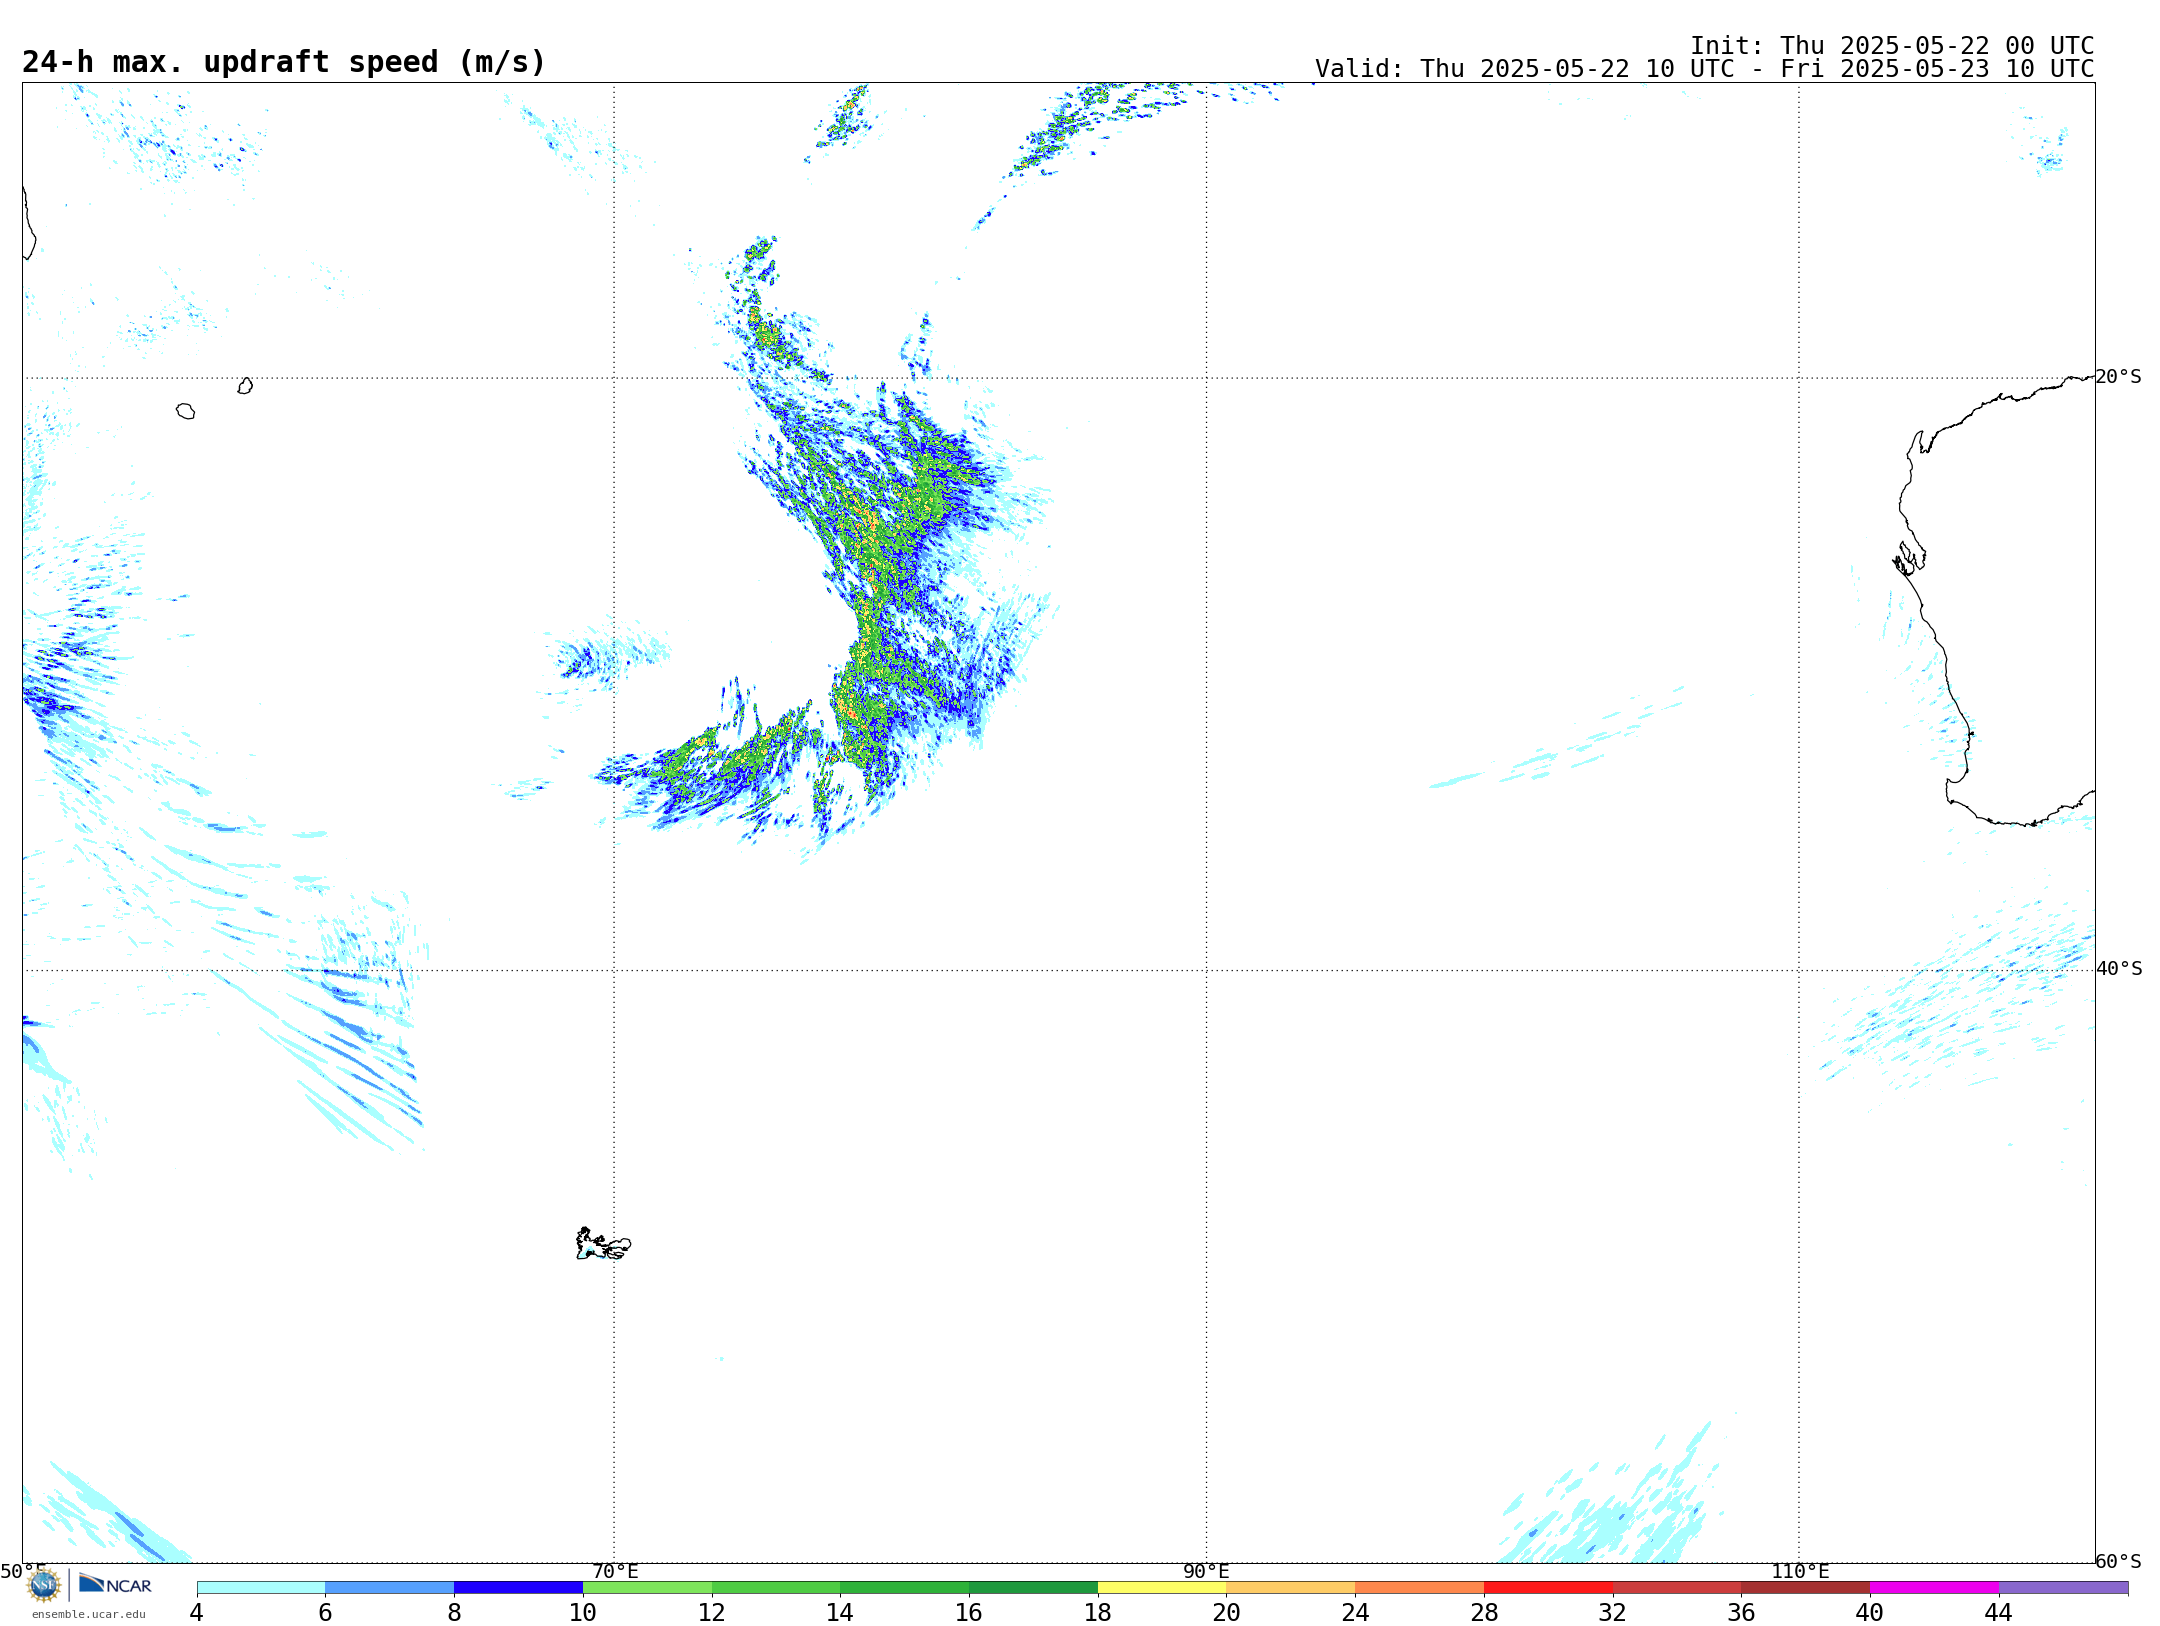Click colorbar tick label '32'
2160x1626 pixels.
click(x=1613, y=1613)
